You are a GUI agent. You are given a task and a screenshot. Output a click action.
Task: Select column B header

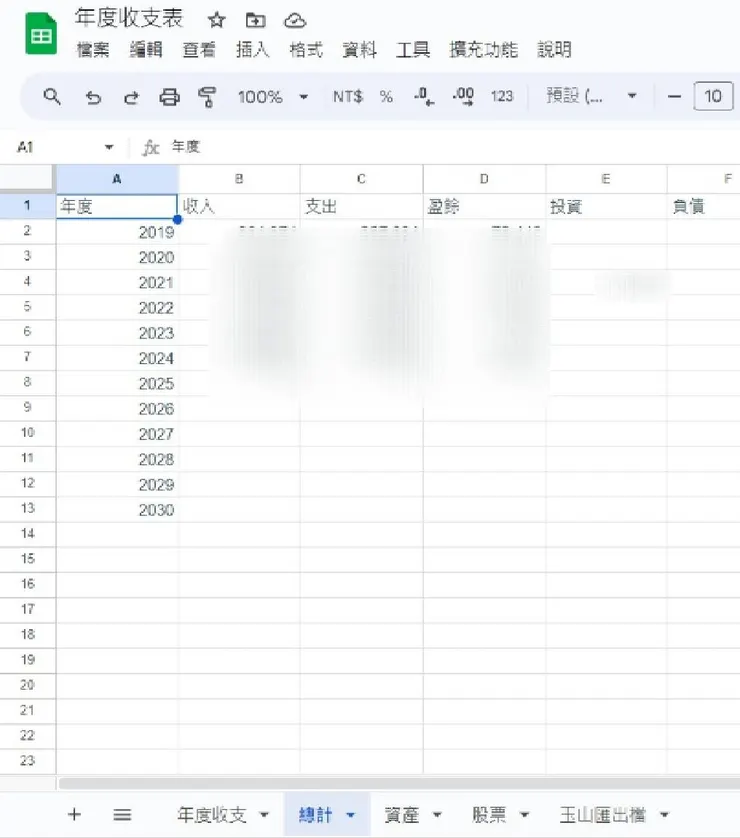239,179
